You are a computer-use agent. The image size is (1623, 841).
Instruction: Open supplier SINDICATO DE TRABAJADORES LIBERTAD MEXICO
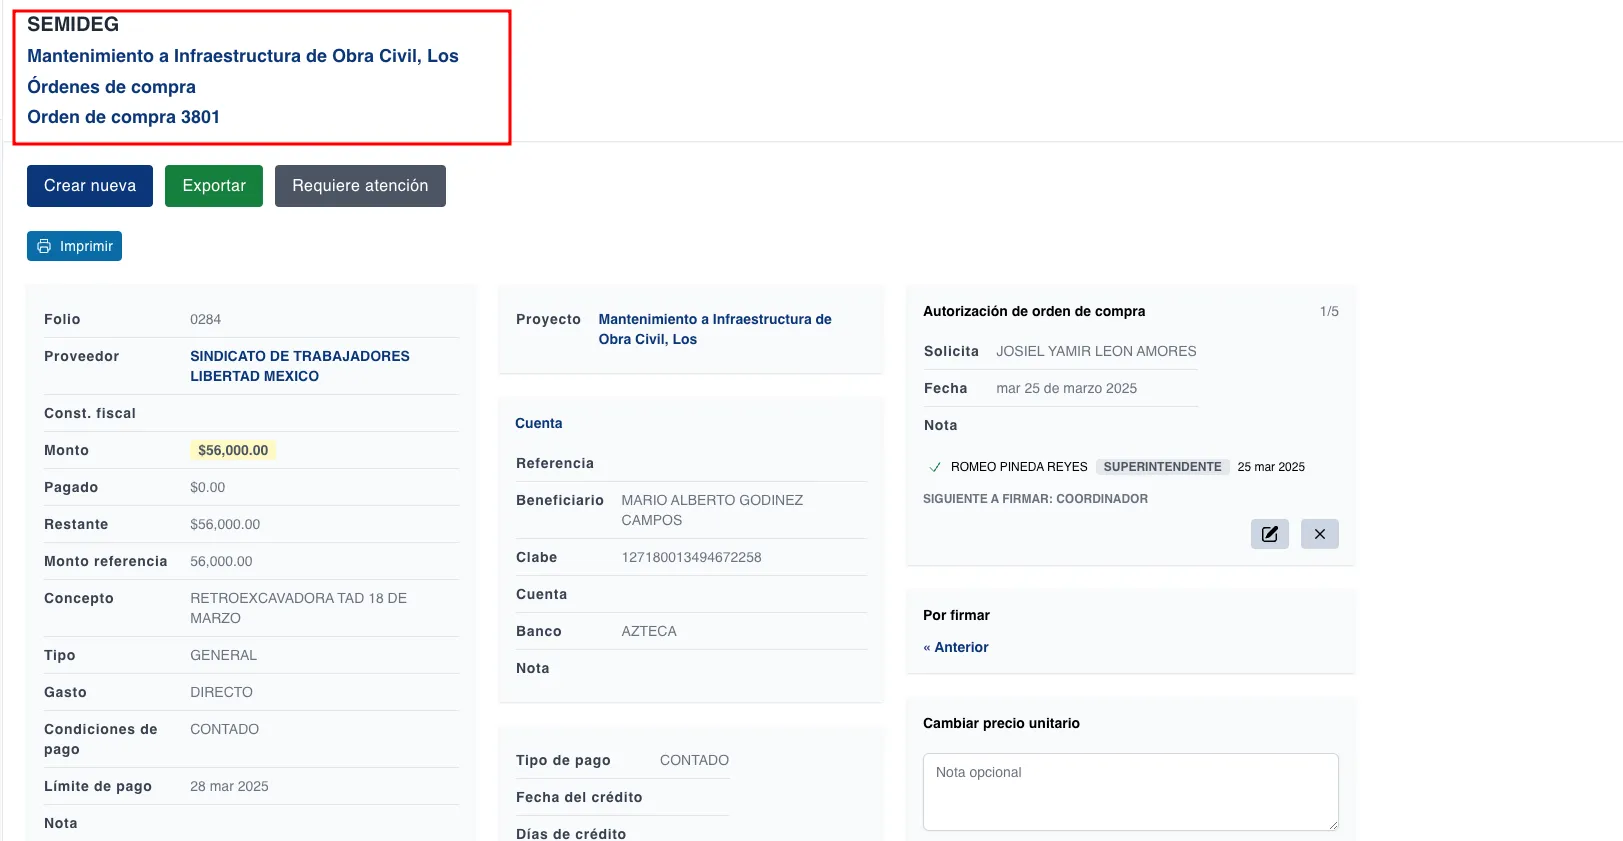coord(299,366)
